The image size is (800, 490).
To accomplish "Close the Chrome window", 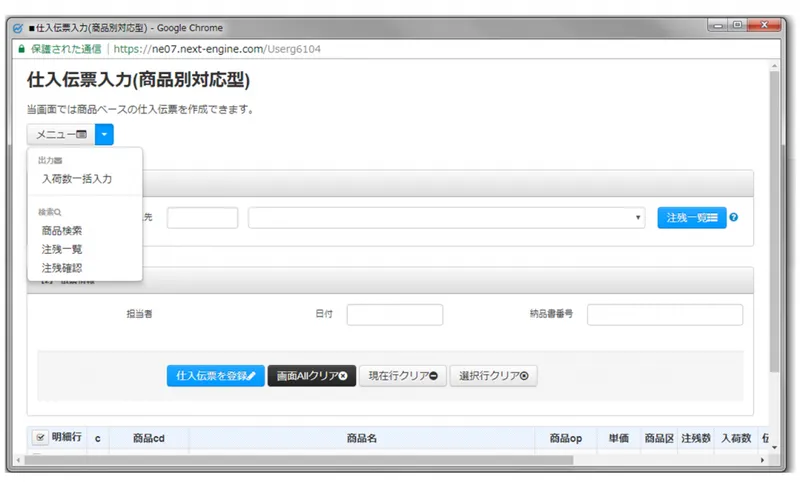I will [764, 24].
